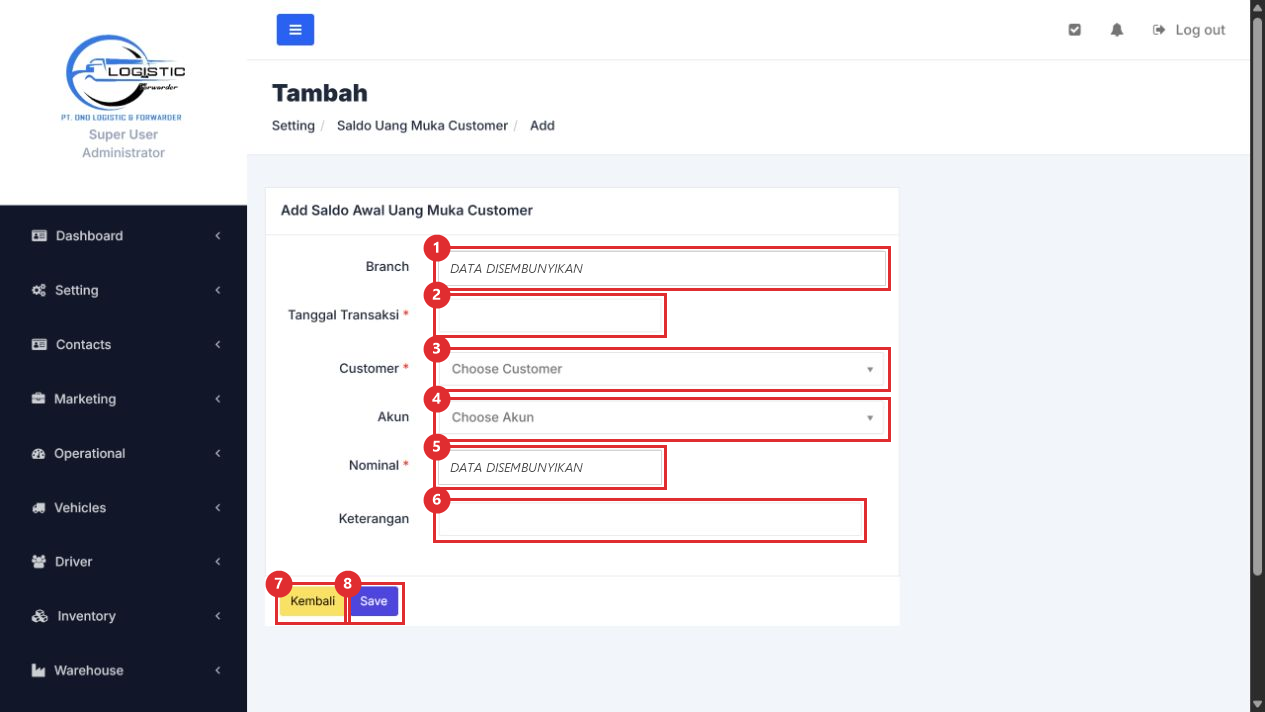Click the Keterangan text field
Image resolution: width=1265 pixels, height=712 pixels.
tap(650, 519)
